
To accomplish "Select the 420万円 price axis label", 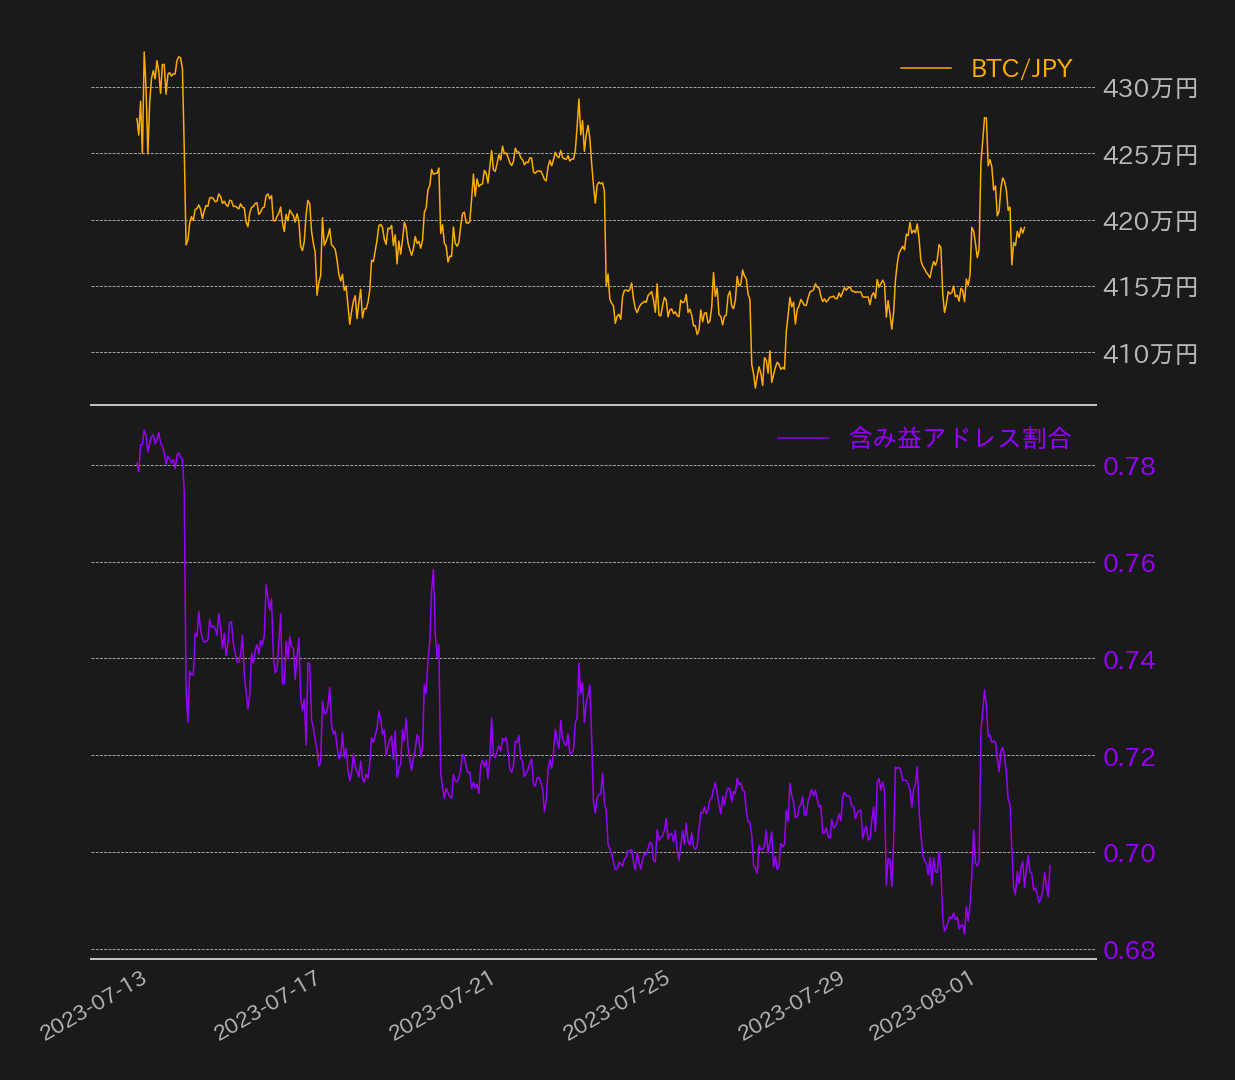I will point(1150,221).
